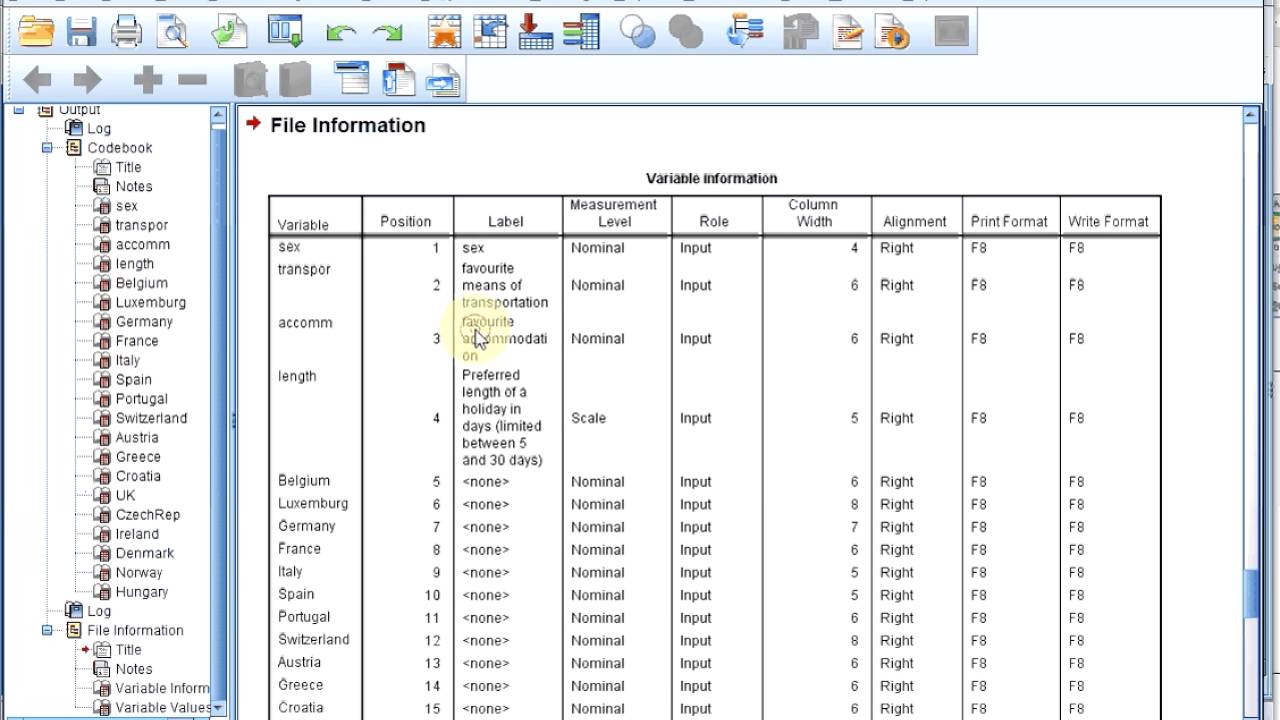1280x720 pixels.
Task: Select Variable Information outline item
Action: [162, 689]
